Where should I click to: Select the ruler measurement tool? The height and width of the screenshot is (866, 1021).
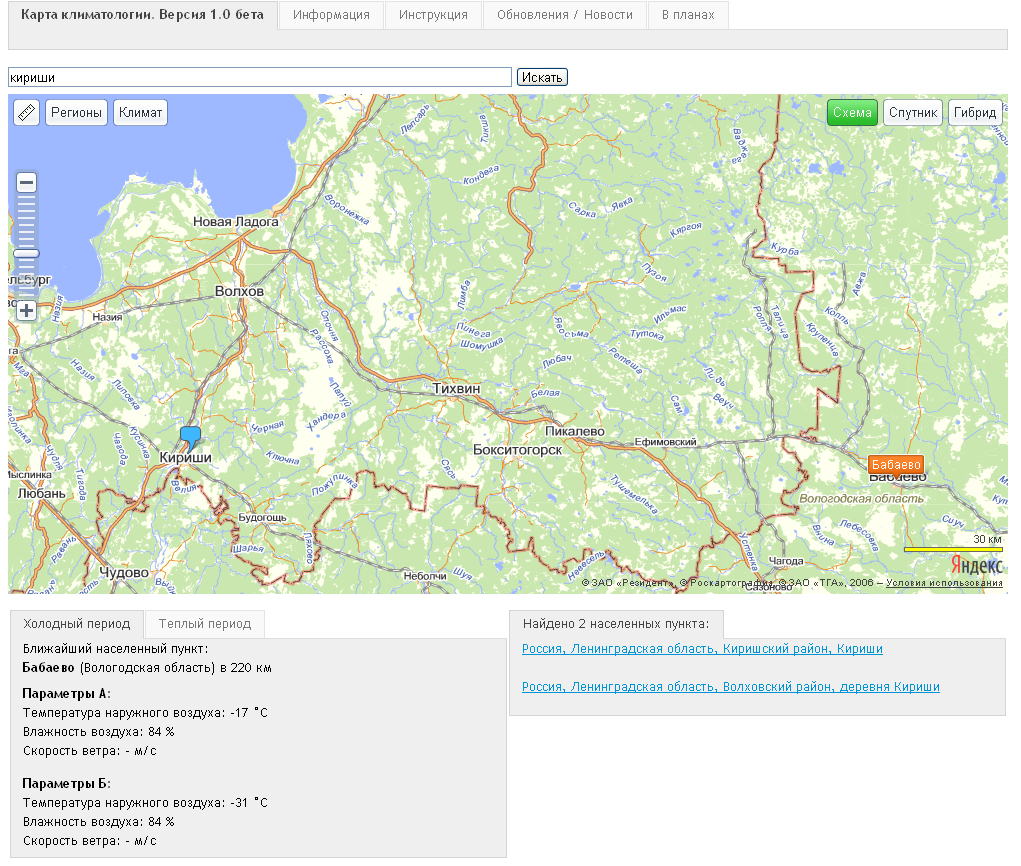(27, 112)
